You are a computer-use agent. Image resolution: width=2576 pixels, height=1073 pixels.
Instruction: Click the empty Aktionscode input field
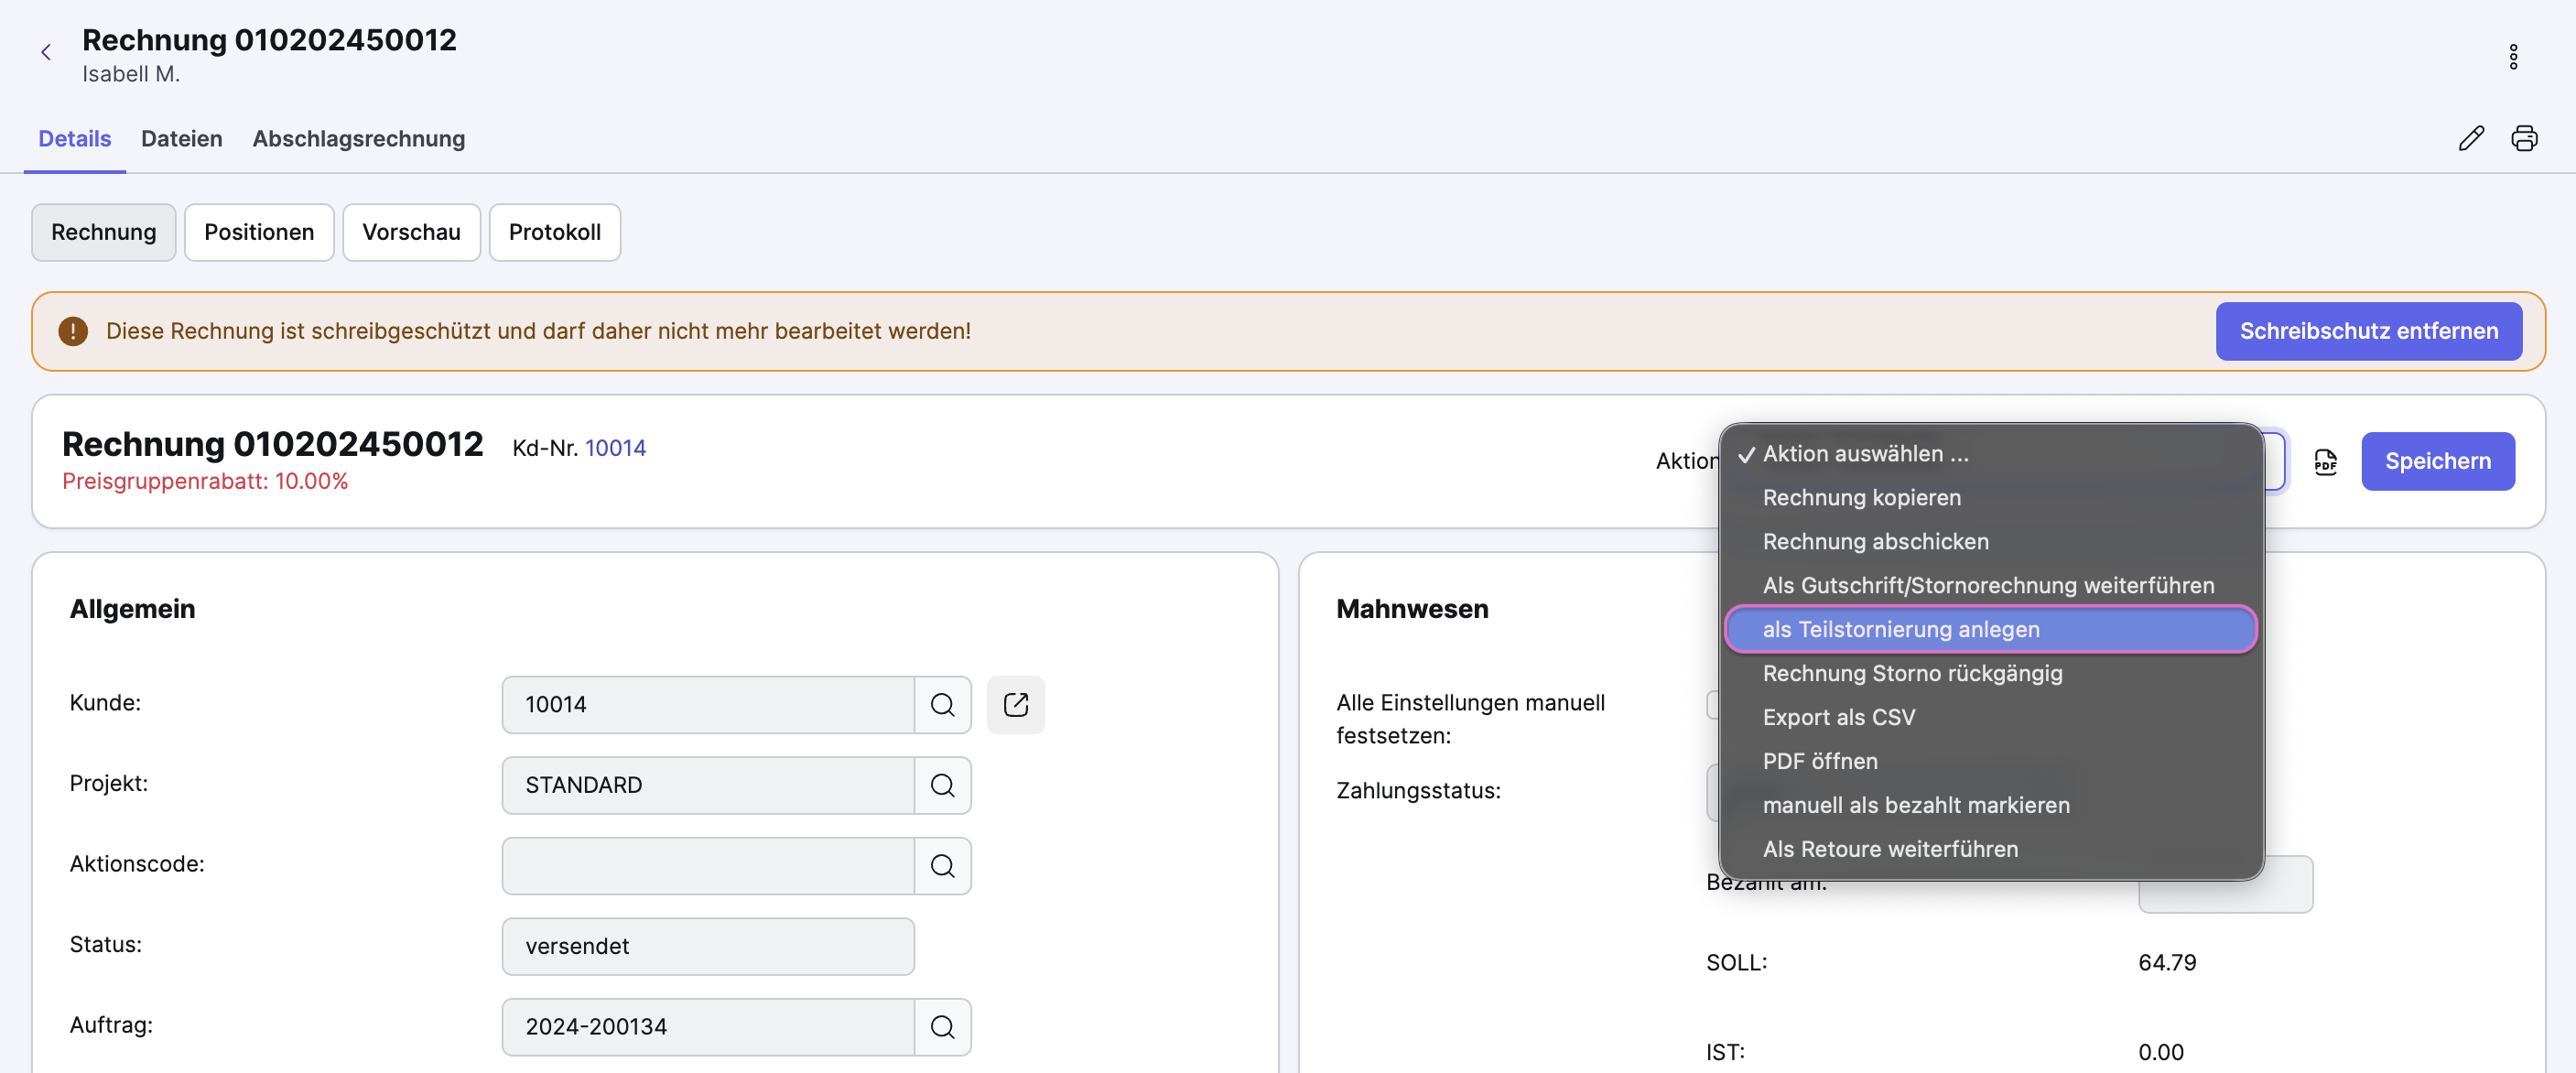coord(708,866)
